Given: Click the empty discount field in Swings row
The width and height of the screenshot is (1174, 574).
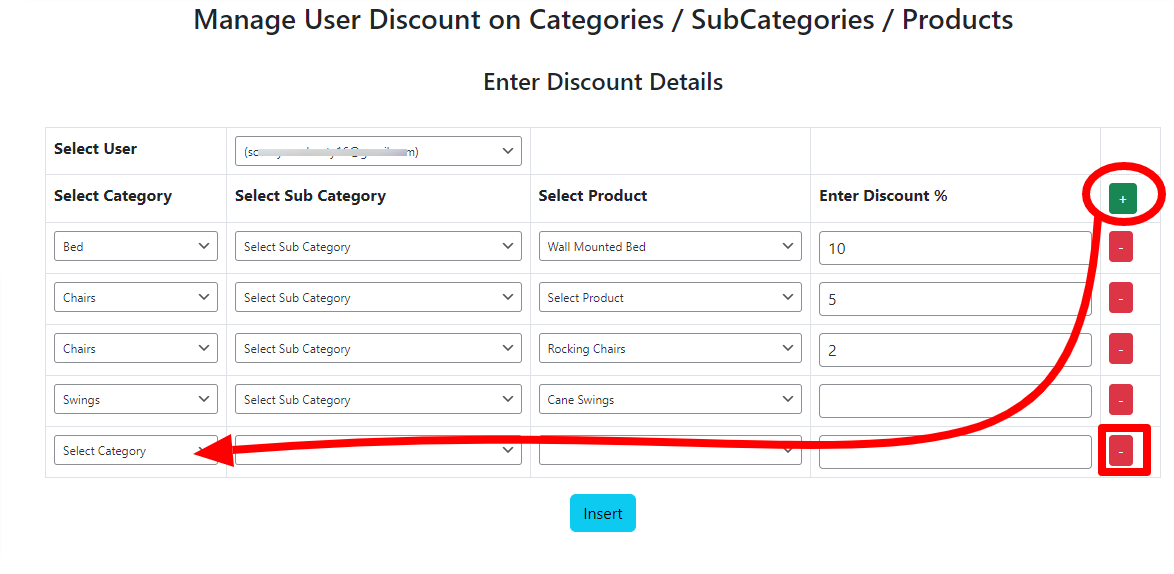Looking at the screenshot, I should coord(955,400).
